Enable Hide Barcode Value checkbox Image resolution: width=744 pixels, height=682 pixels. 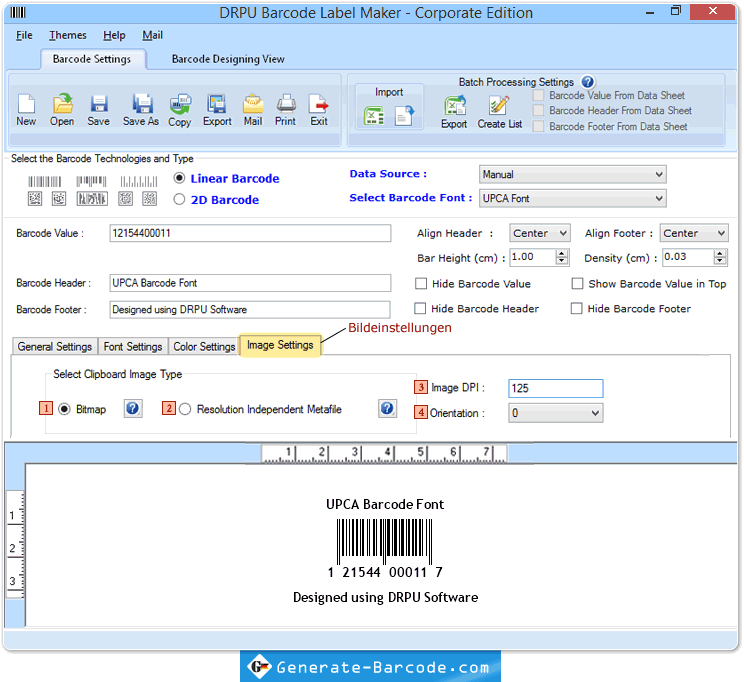[421, 284]
